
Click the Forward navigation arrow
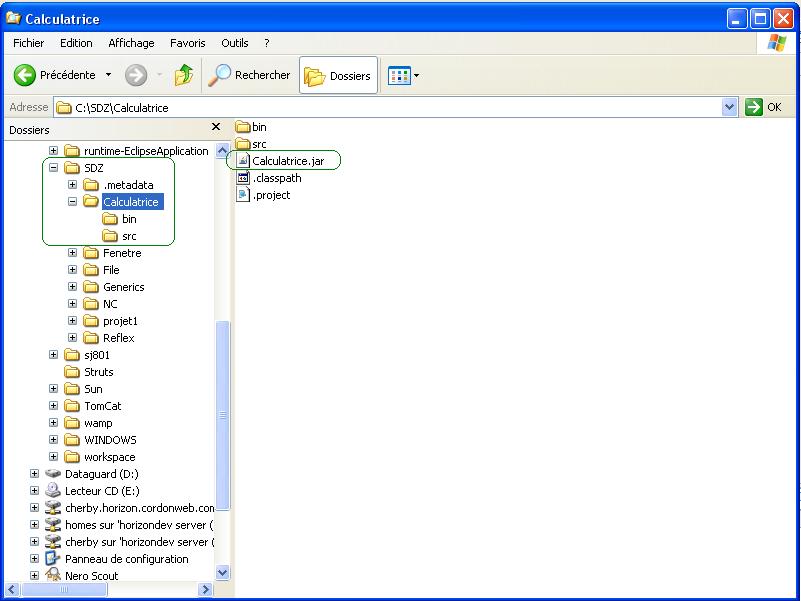pos(136,75)
